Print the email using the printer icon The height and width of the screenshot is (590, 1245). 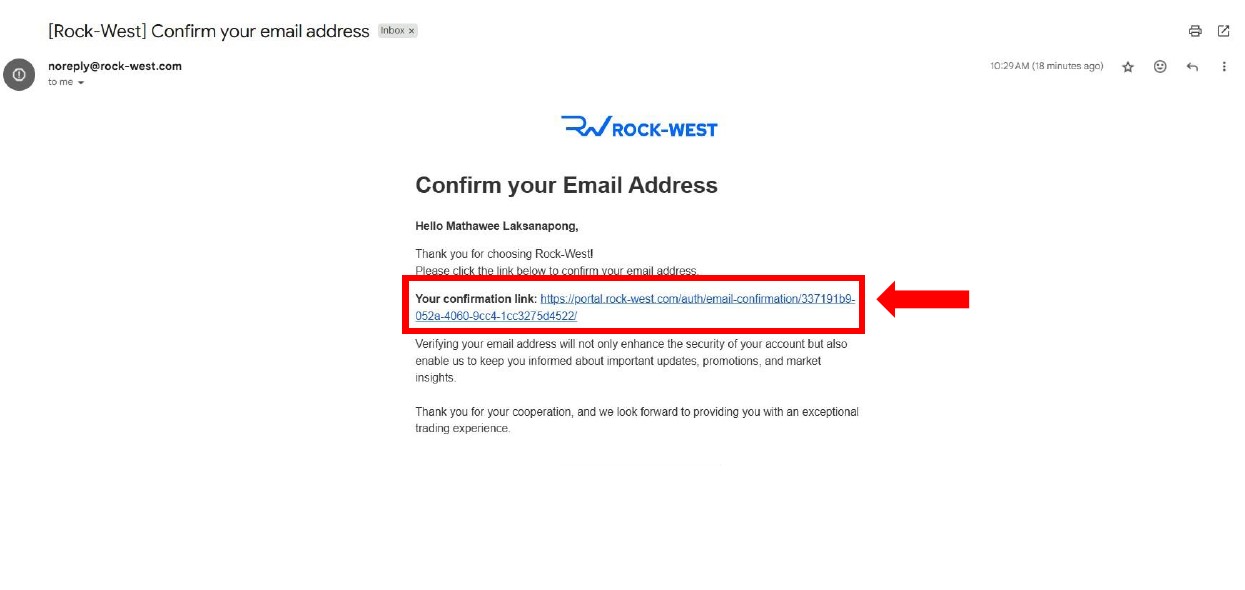[x=1195, y=31]
